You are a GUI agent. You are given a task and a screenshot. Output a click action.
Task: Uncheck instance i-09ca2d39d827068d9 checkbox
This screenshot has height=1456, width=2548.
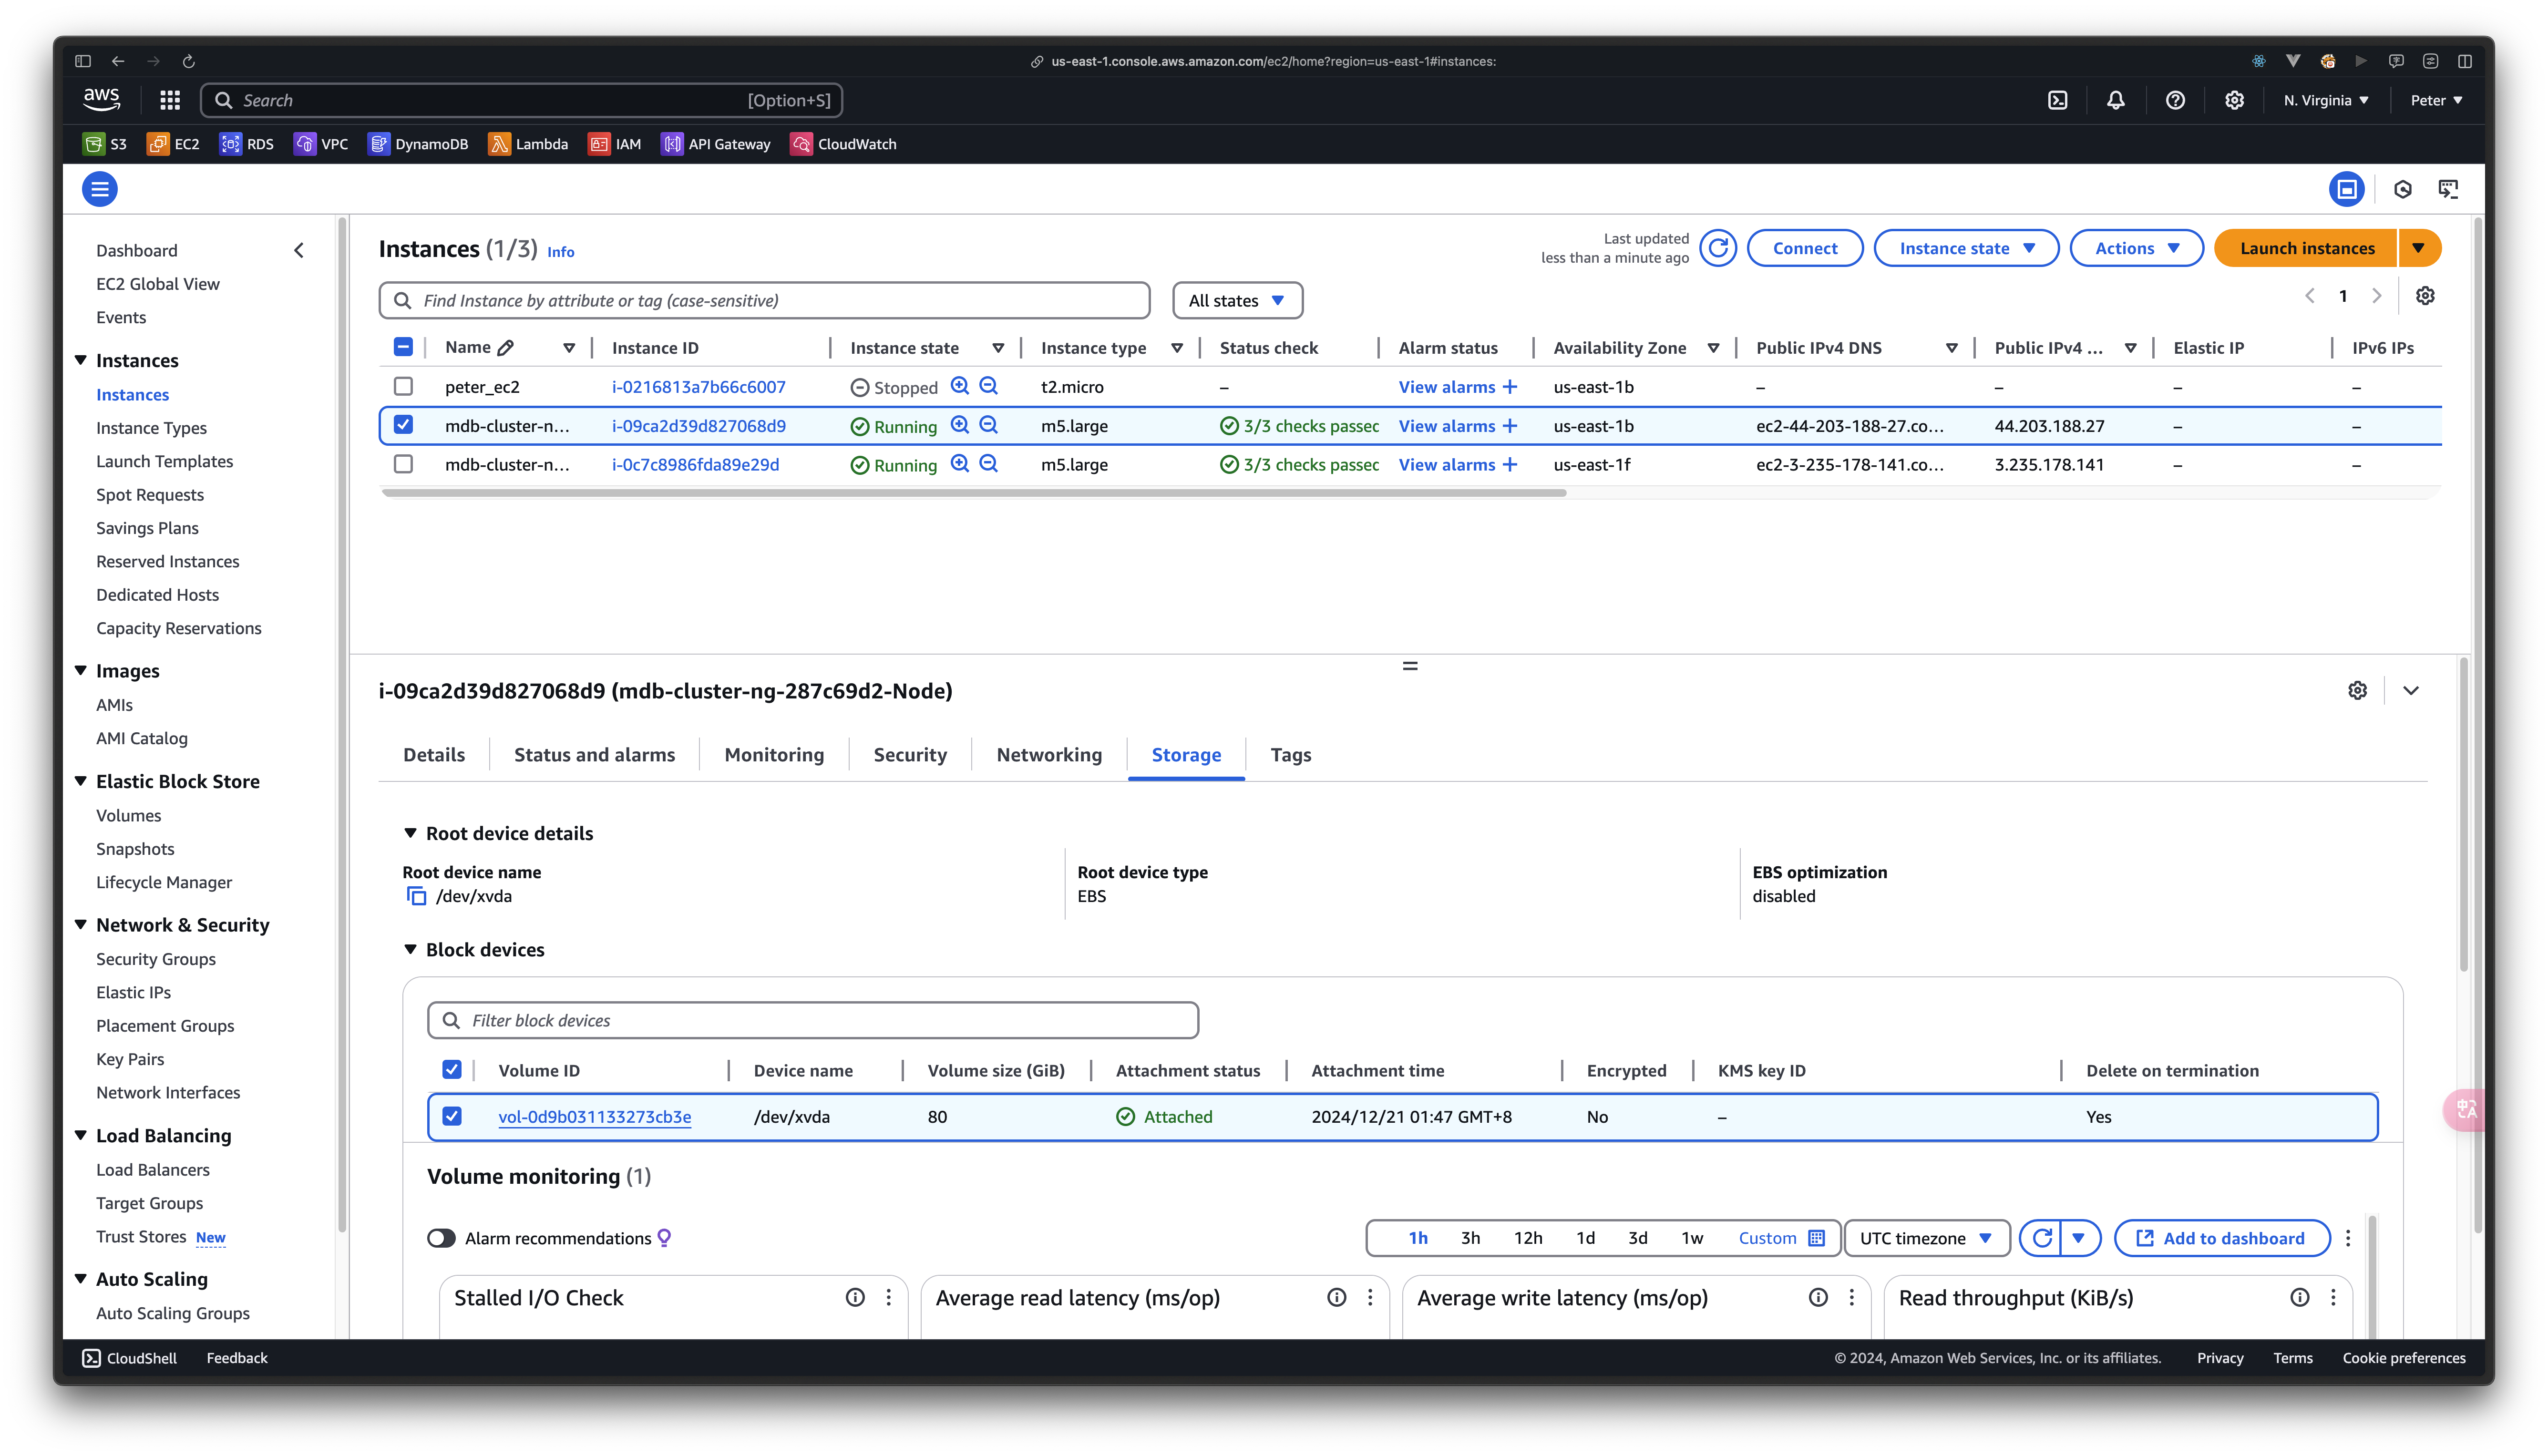(403, 425)
